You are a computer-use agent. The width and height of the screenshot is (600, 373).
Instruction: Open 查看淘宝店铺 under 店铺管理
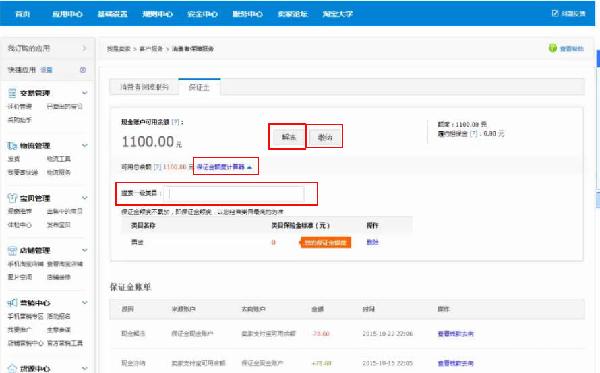pyautogui.click(x=65, y=264)
